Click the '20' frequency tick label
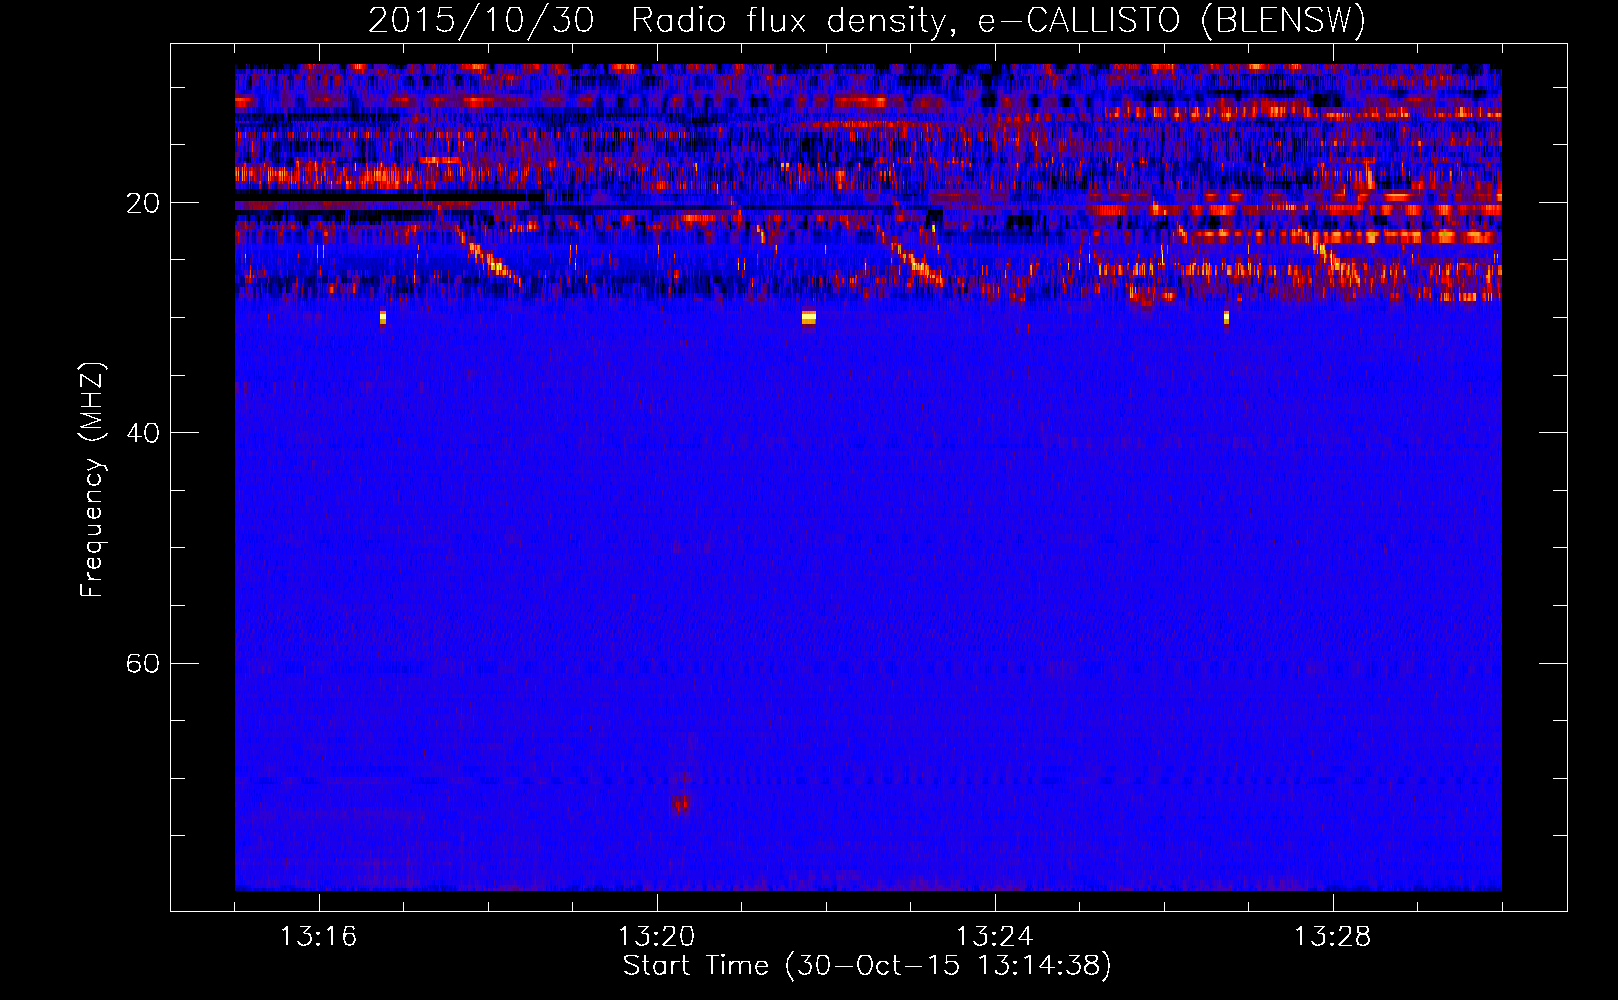This screenshot has height=1000, width=1618. [x=143, y=203]
